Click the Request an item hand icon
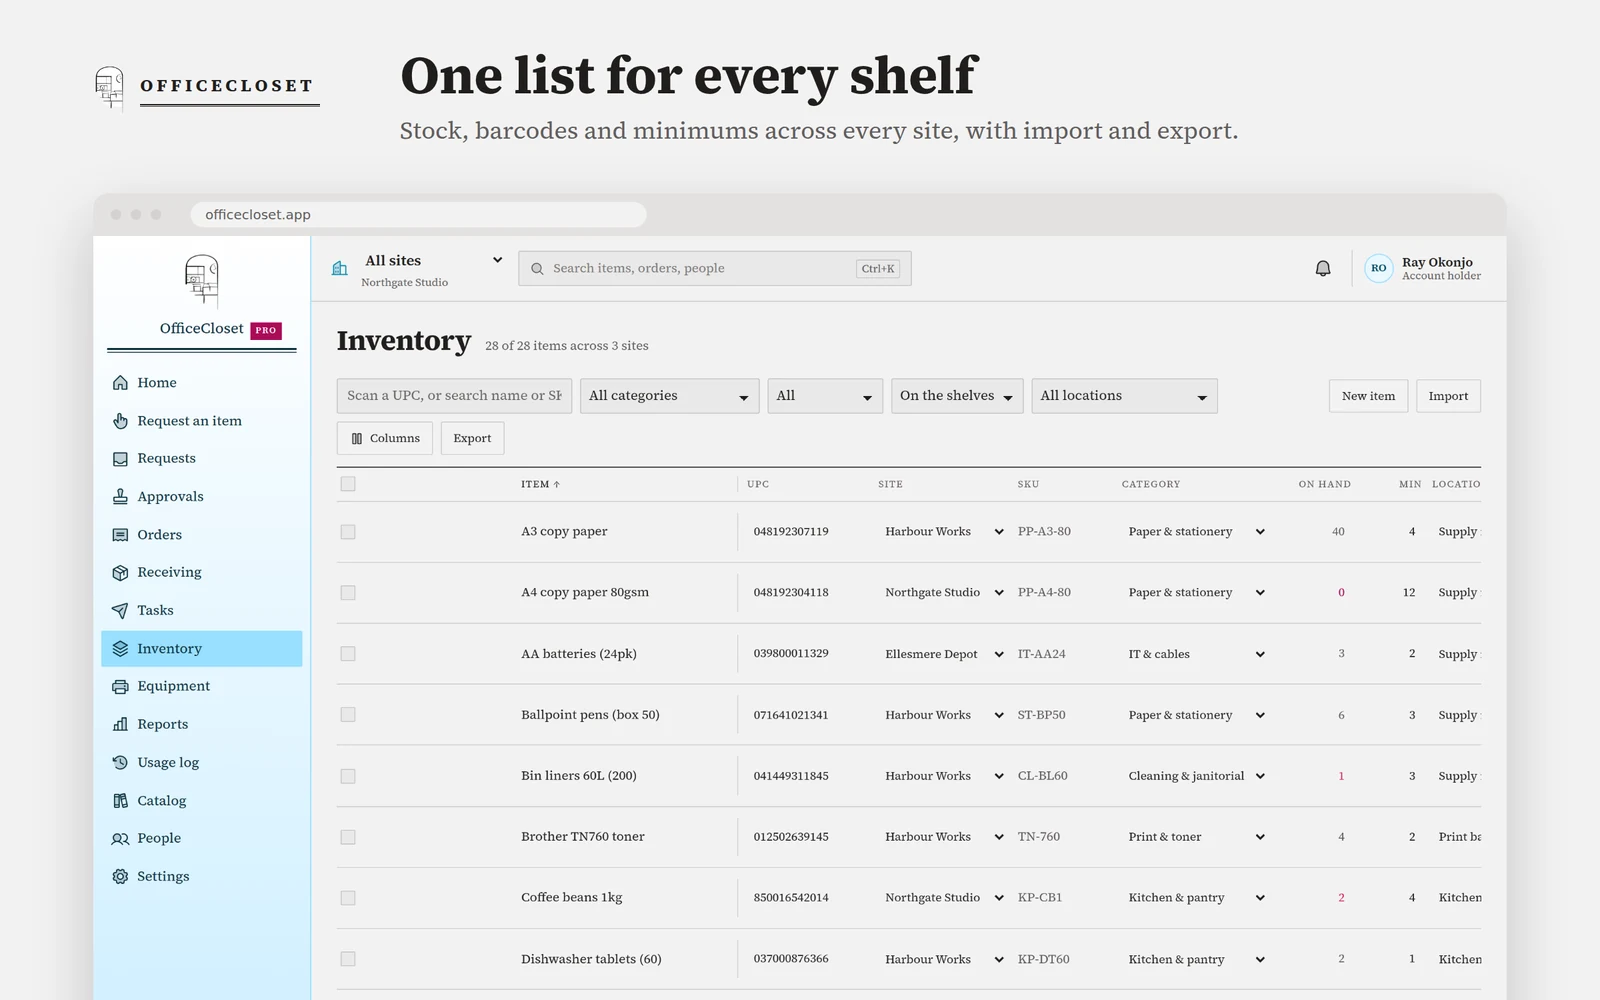The width and height of the screenshot is (1600, 1000). tap(120, 421)
